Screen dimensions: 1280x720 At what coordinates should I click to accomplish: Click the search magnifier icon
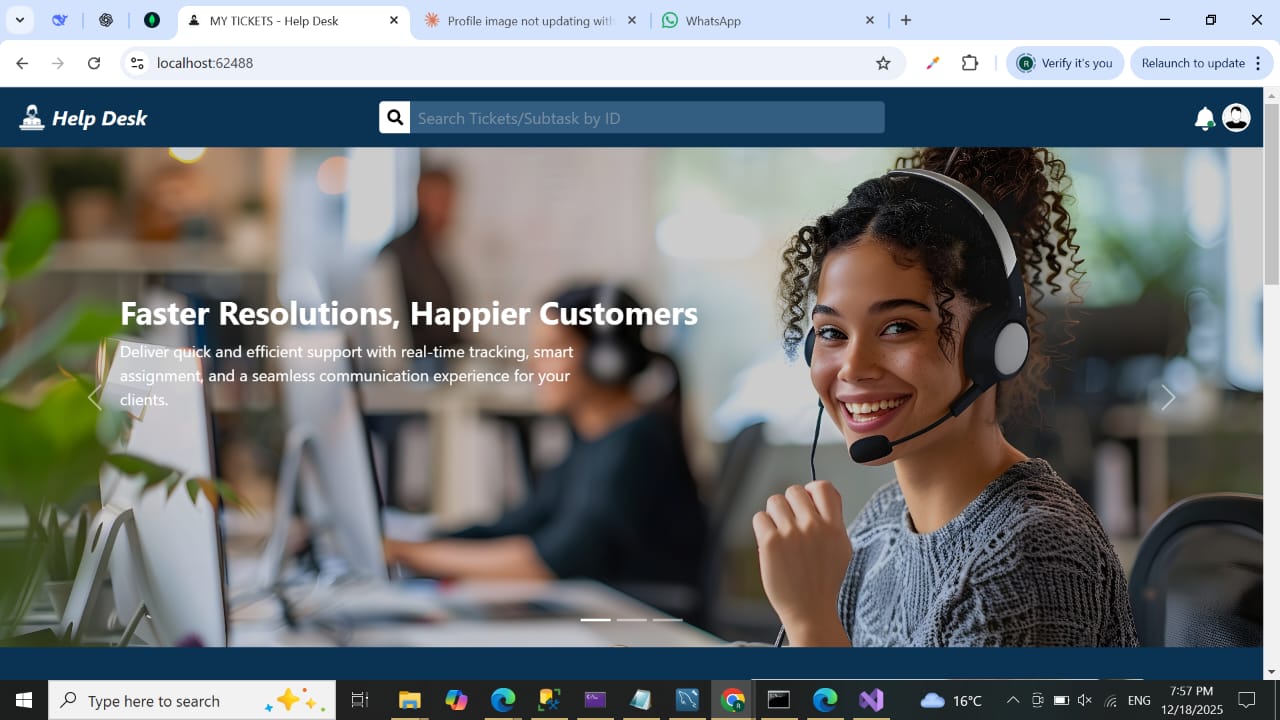(x=395, y=118)
